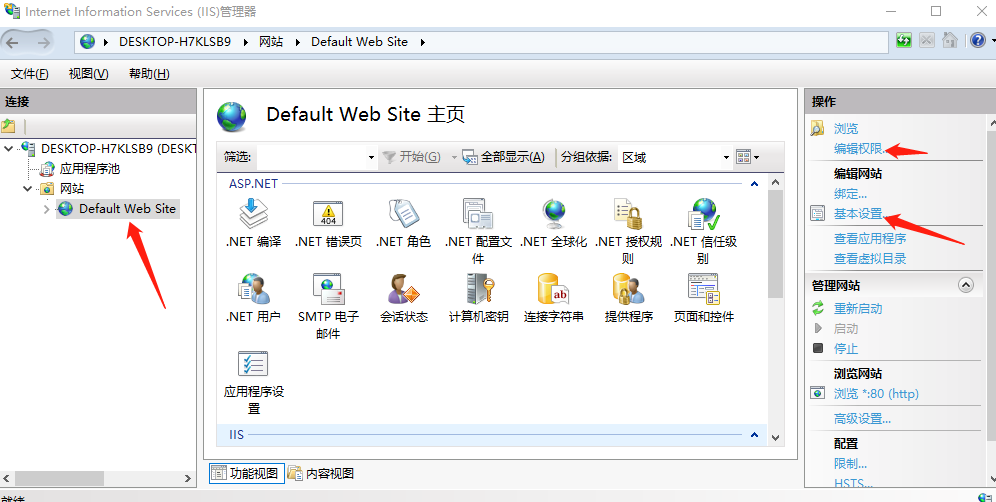Click the 限制... configuration link

tap(850, 464)
